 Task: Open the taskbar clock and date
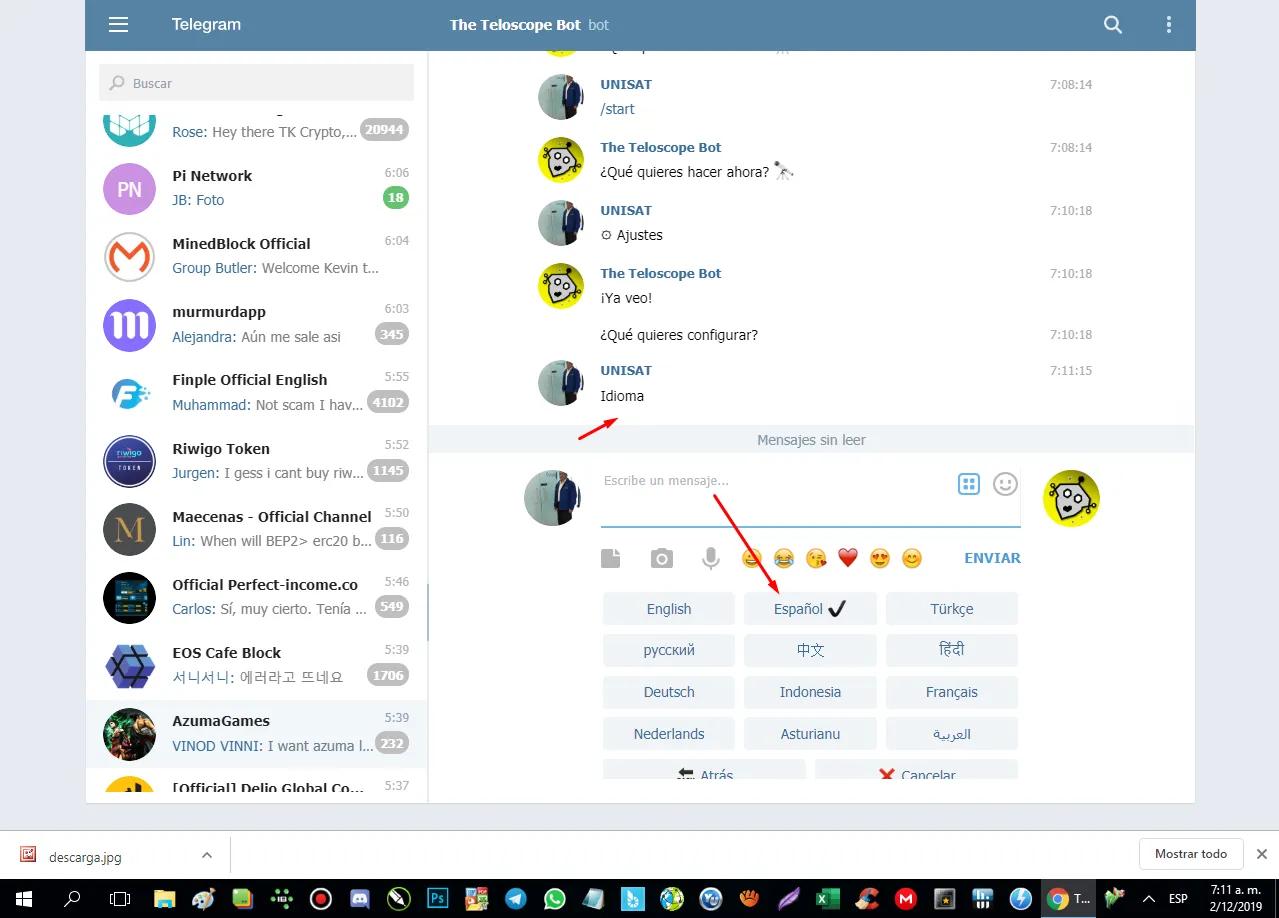[x=1235, y=898]
